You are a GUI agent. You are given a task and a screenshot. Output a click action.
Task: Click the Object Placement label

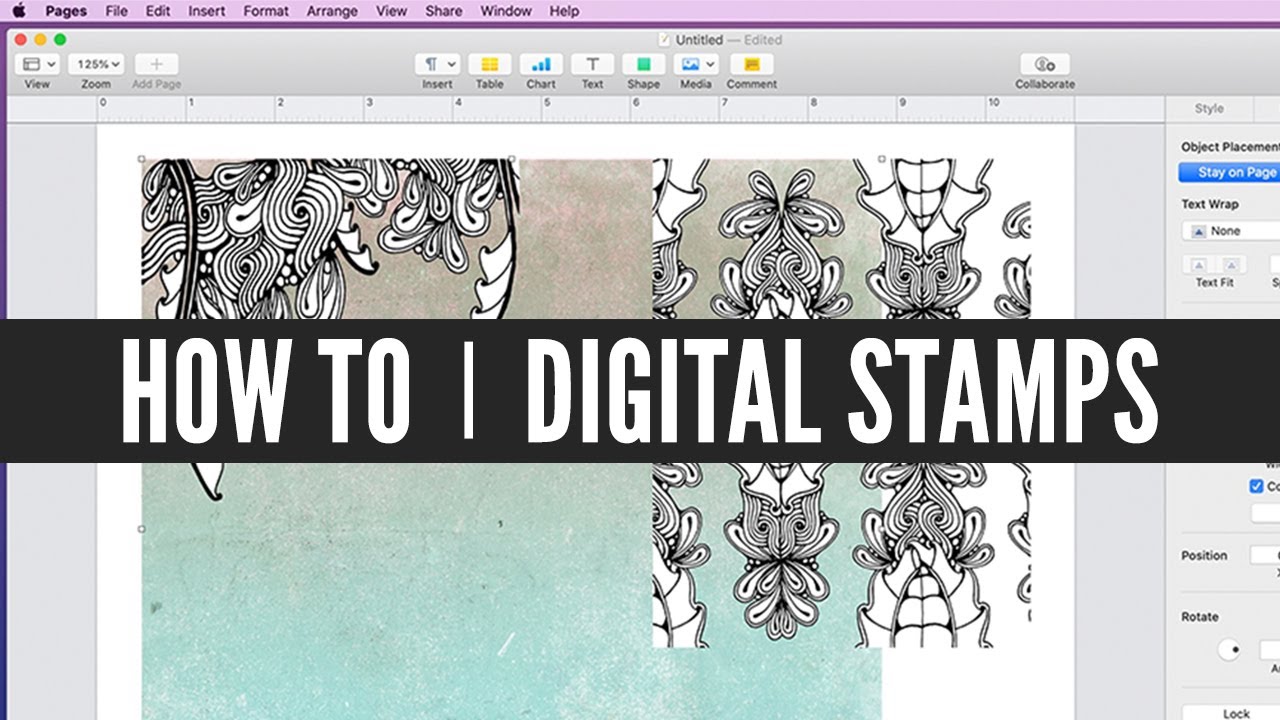pyautogui.click(x=1230, y=147)
